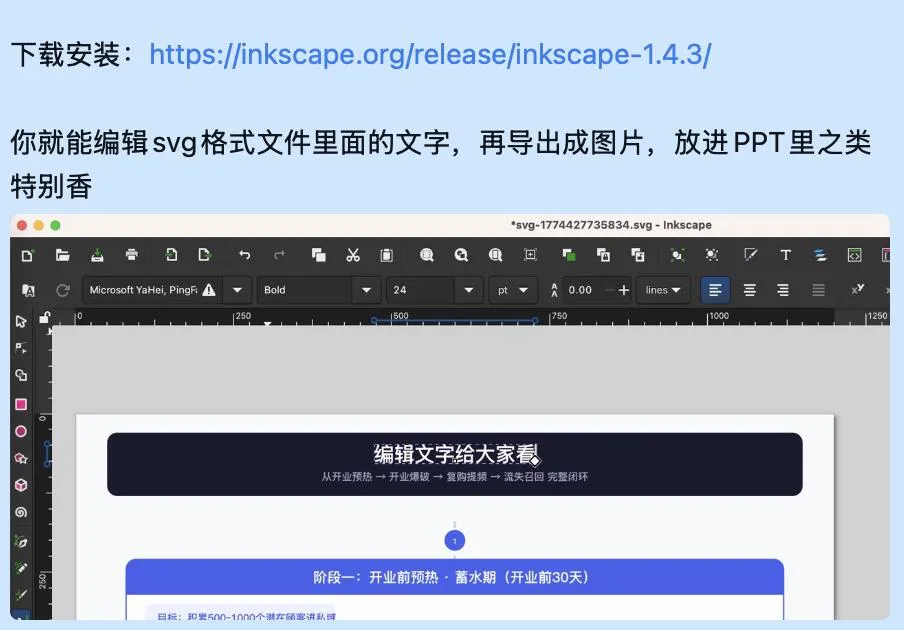Select the Spiral tool

[x=21, y=512]
